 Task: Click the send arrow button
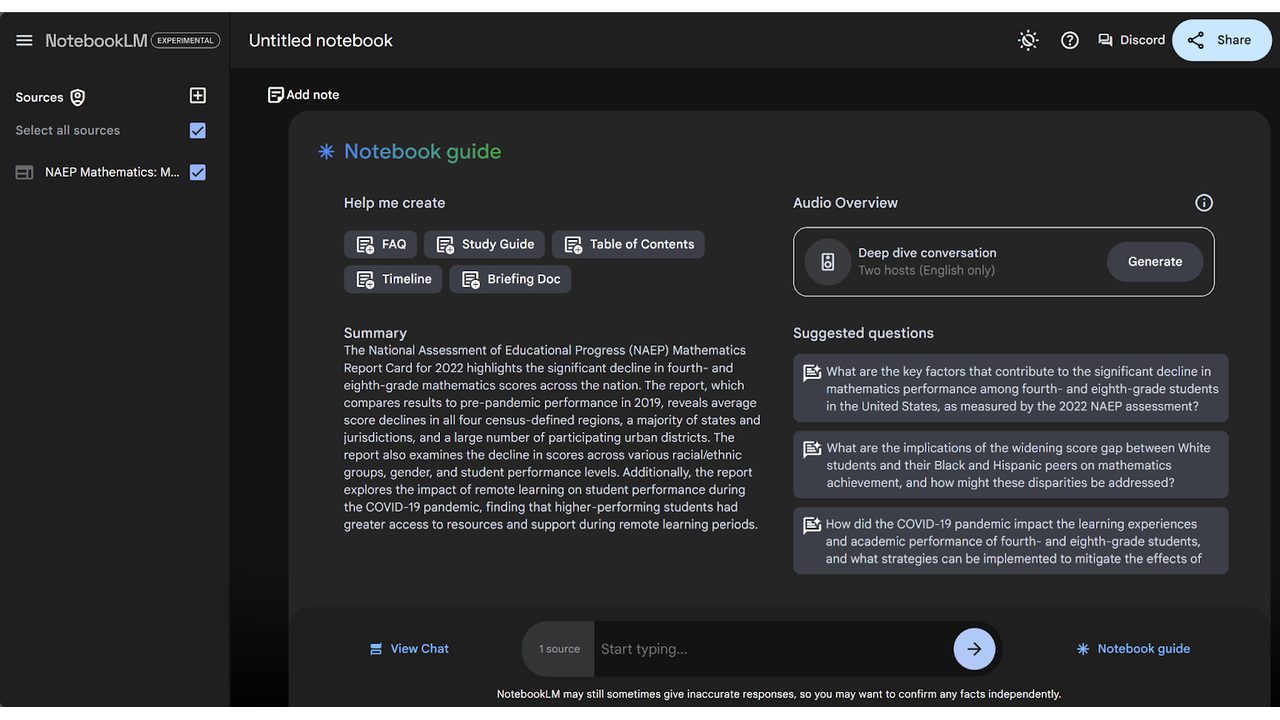(x=974, y=649)
